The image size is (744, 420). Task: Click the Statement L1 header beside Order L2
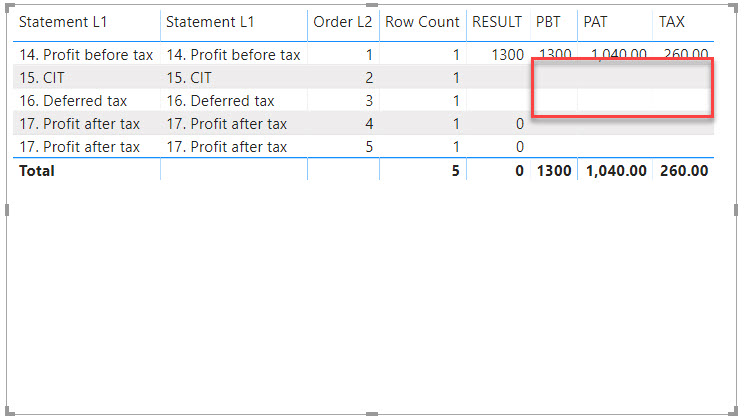(210, 22)
